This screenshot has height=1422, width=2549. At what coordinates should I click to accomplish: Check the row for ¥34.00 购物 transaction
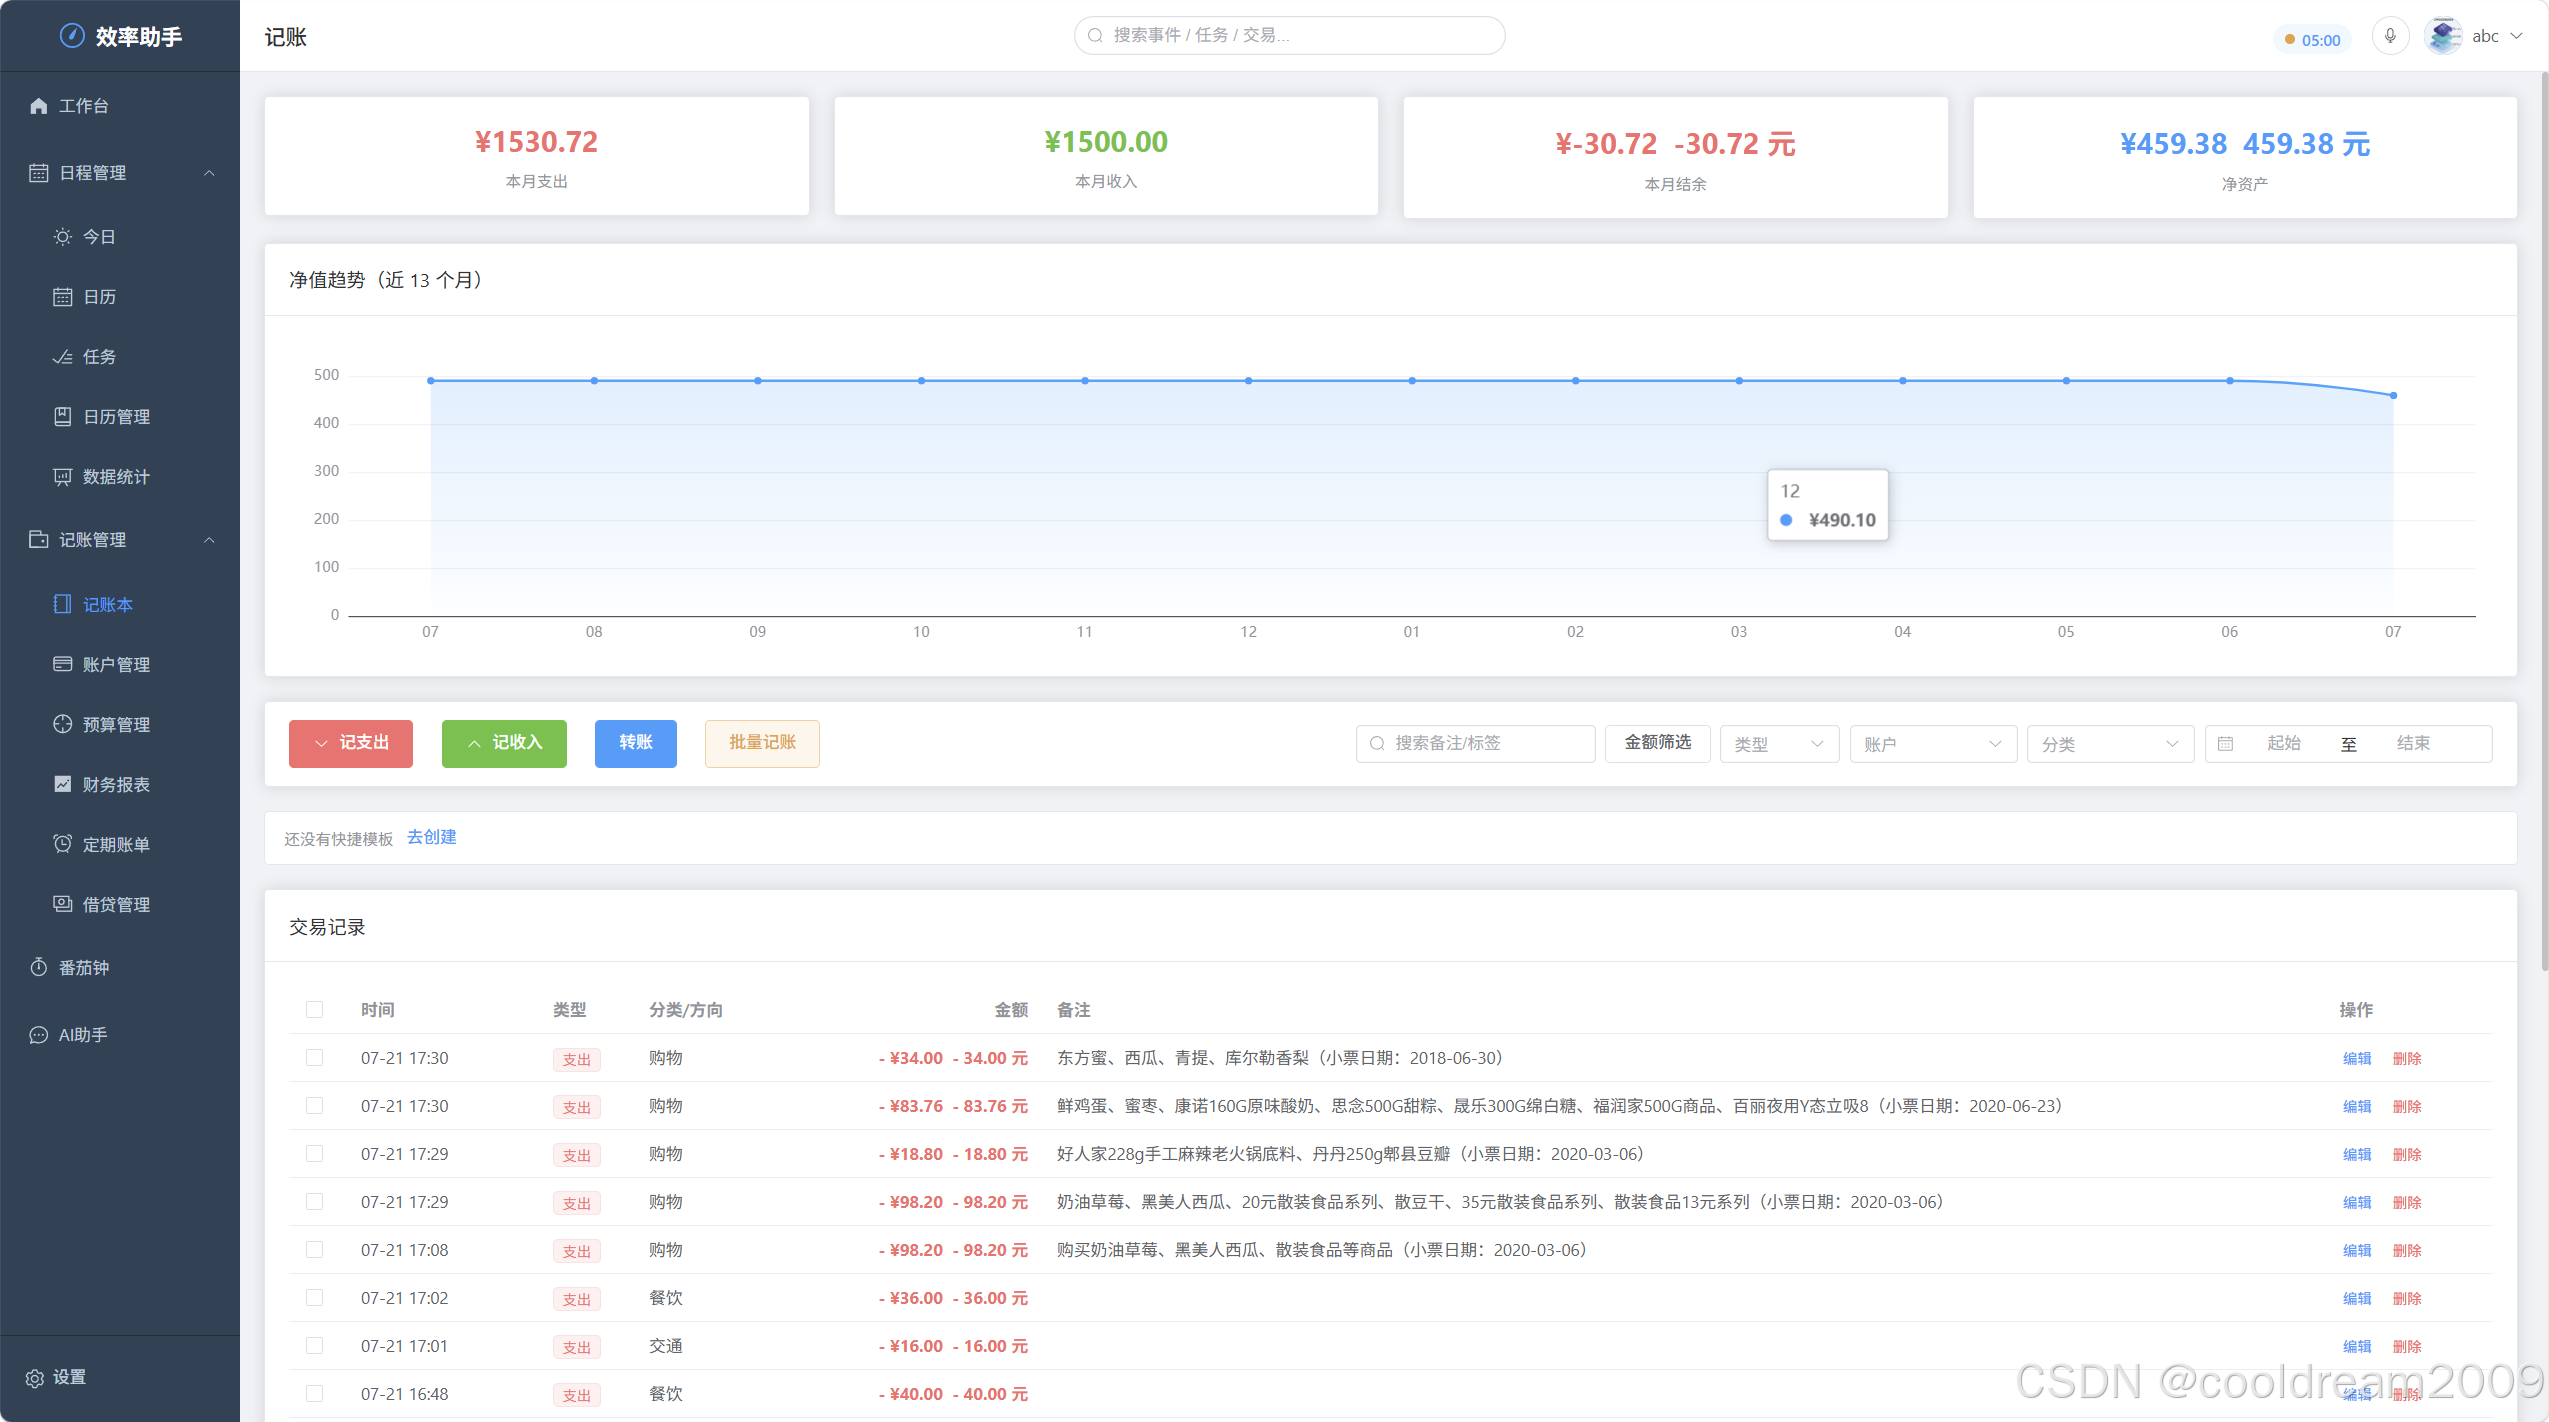[x=314, y=1058]
